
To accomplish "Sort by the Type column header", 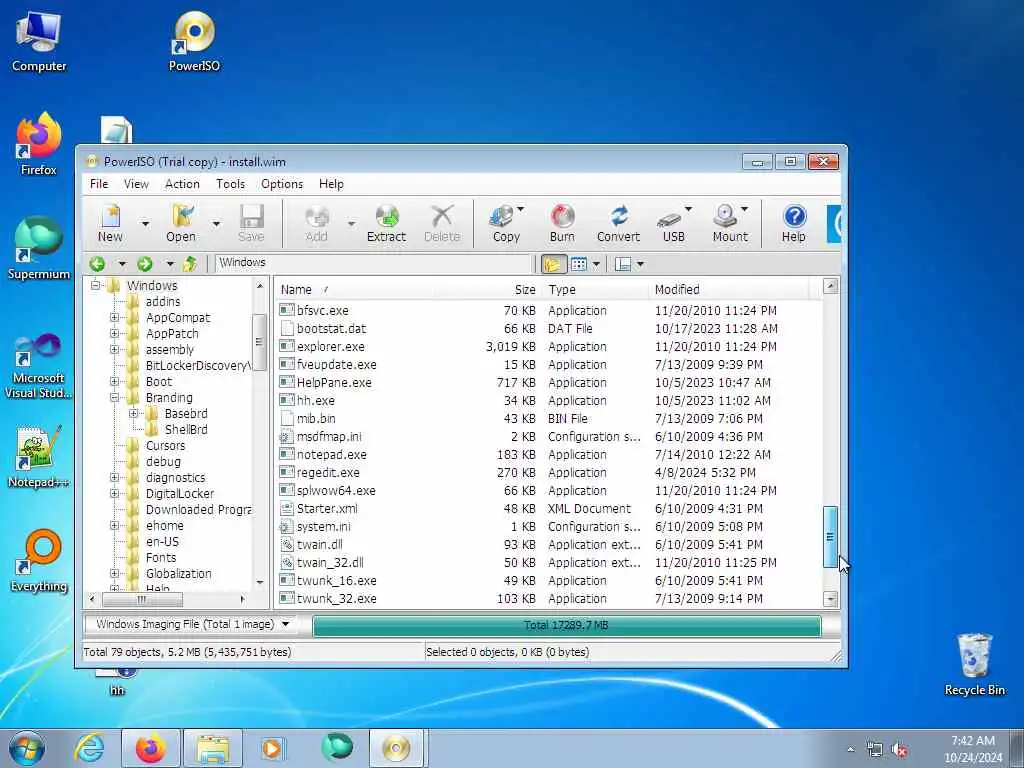I will pyautogui.click(x=596, y=289).
